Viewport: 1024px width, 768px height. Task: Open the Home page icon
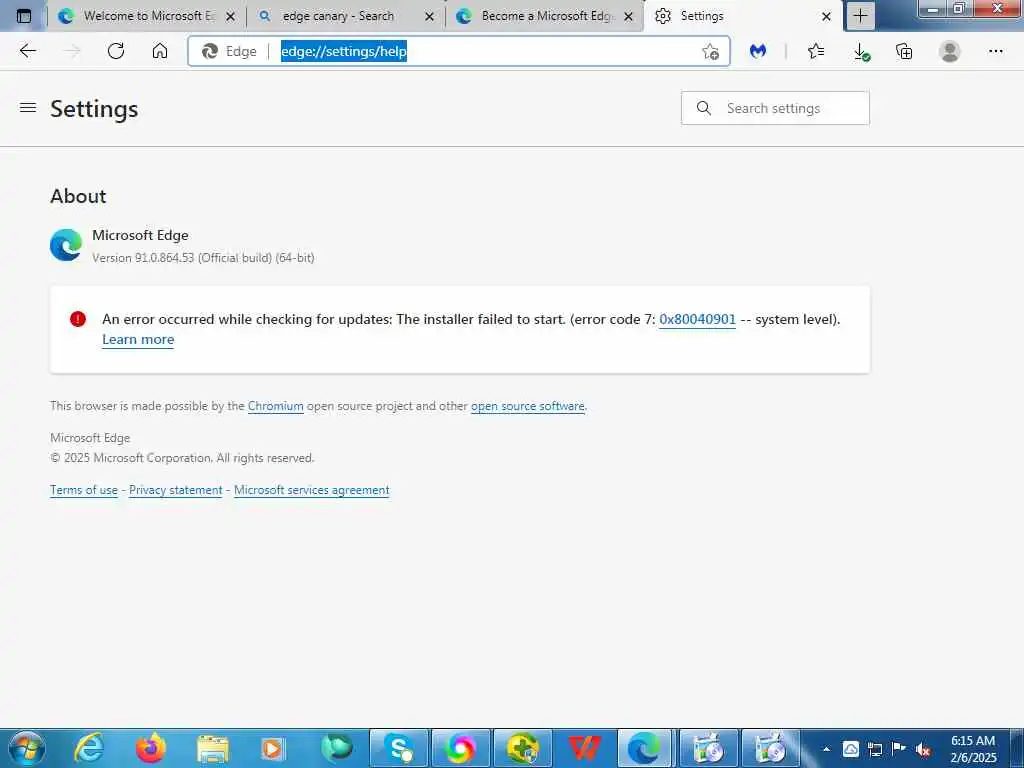click(160, 51)
